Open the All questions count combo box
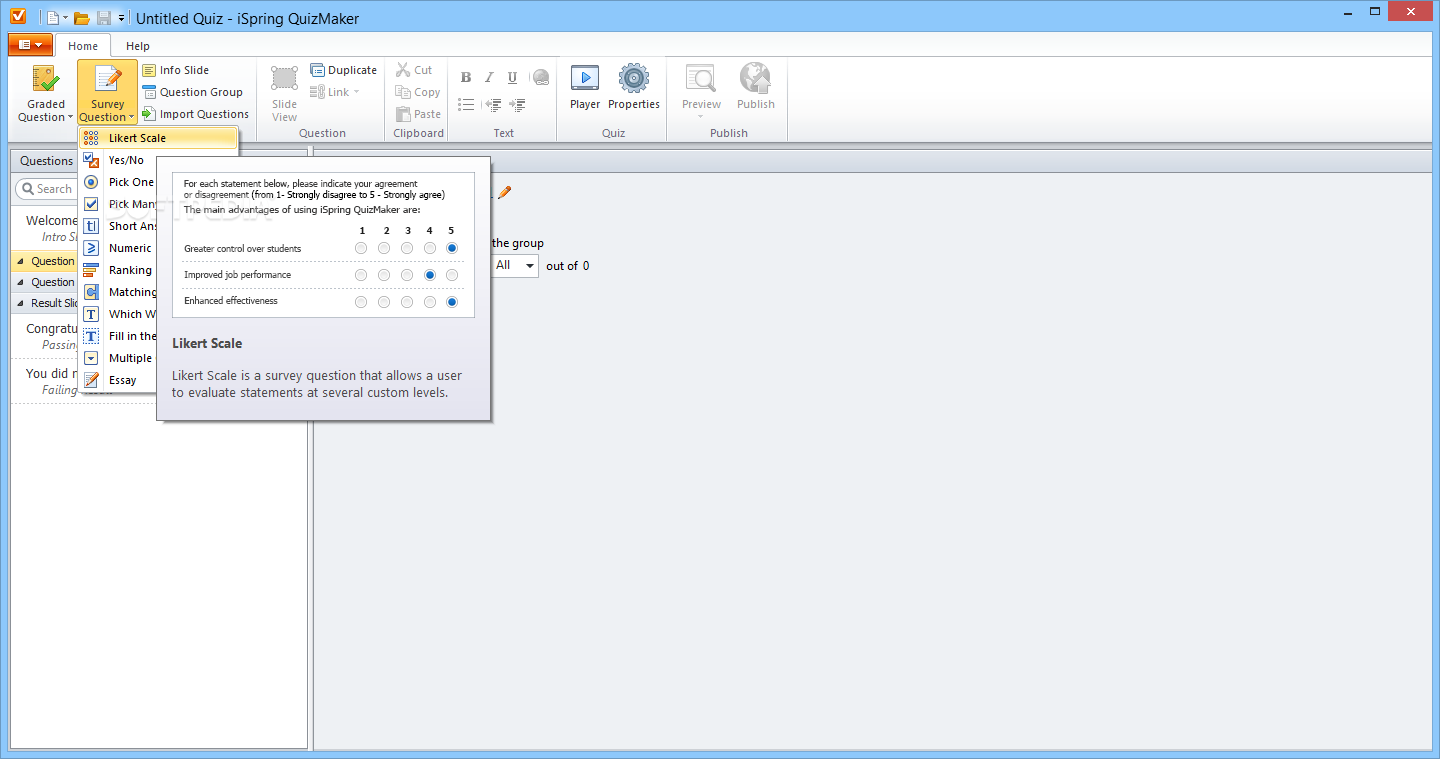 (515, 266)
